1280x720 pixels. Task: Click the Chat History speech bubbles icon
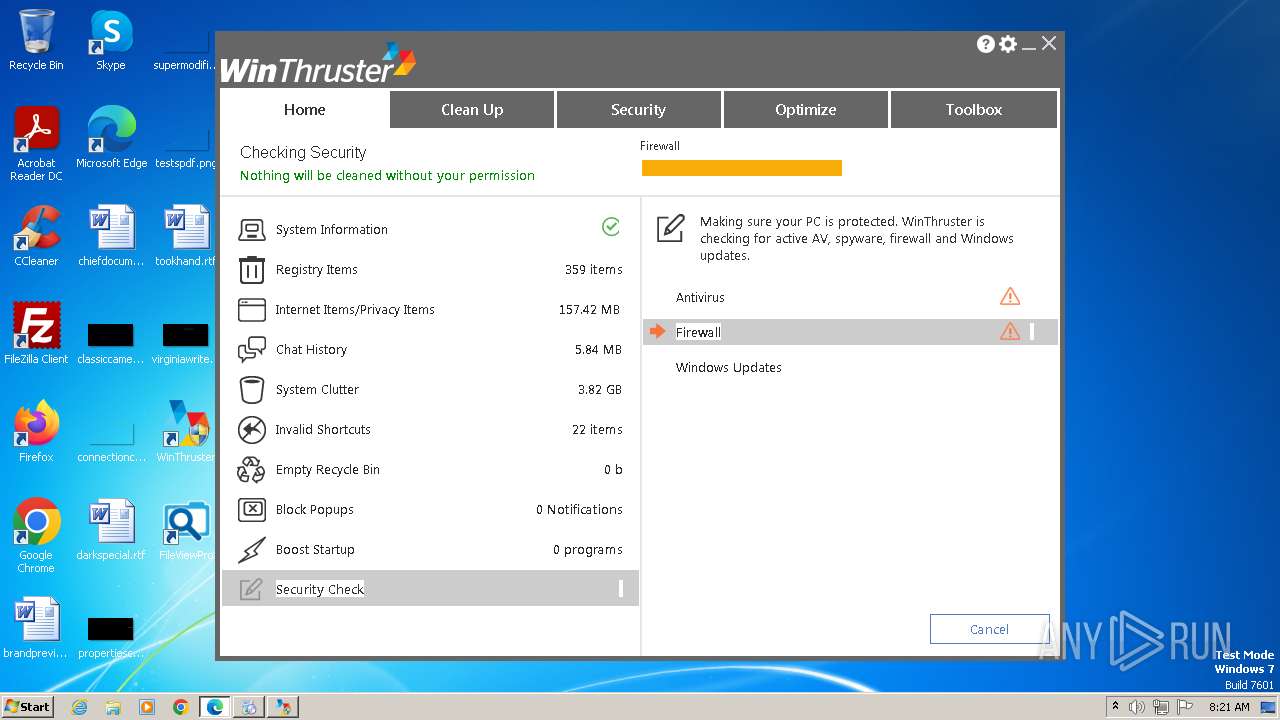coord(251,350)
